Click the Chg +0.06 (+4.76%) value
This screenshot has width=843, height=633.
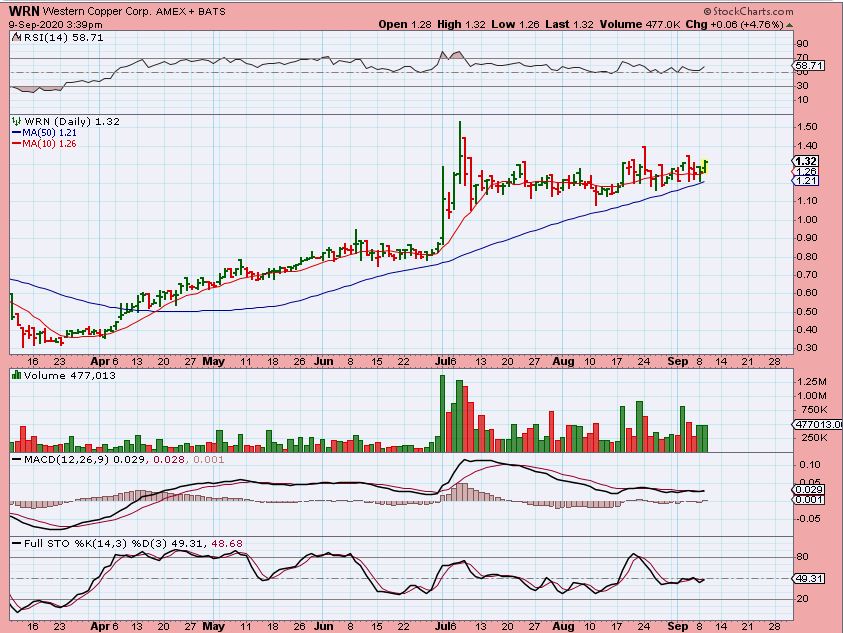(x=734, y=24)
